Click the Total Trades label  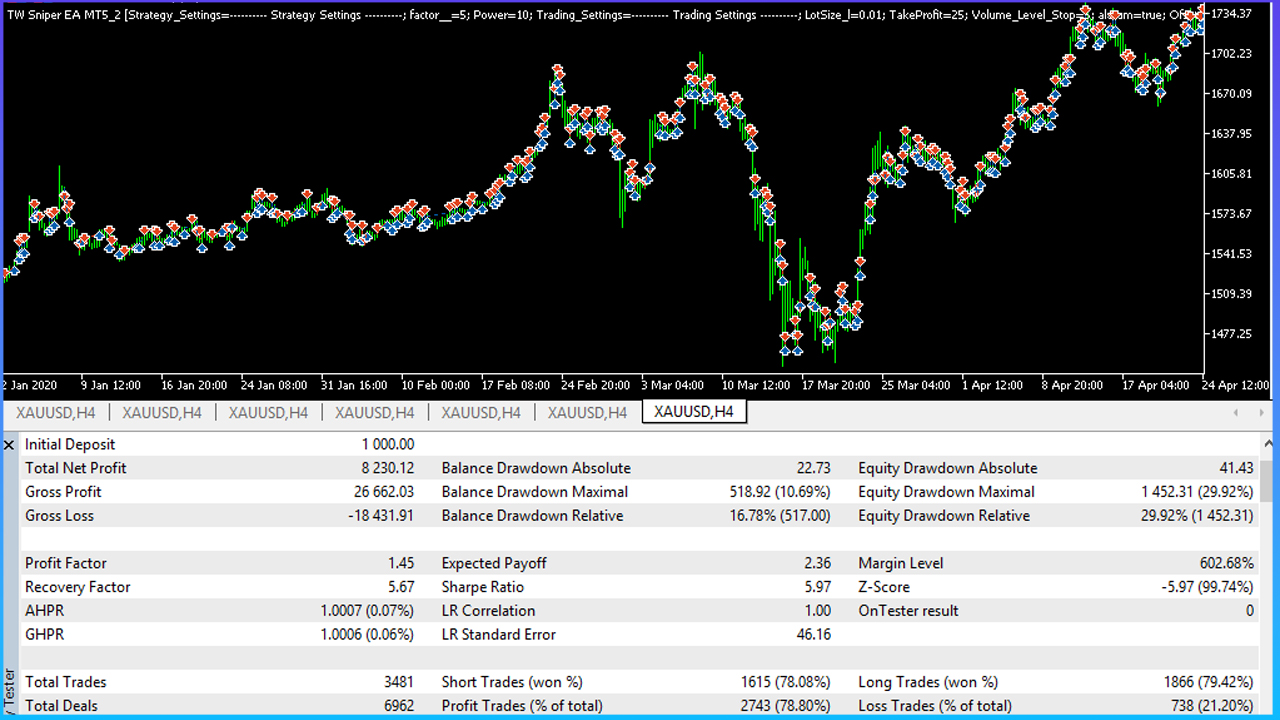coord(66,682)
